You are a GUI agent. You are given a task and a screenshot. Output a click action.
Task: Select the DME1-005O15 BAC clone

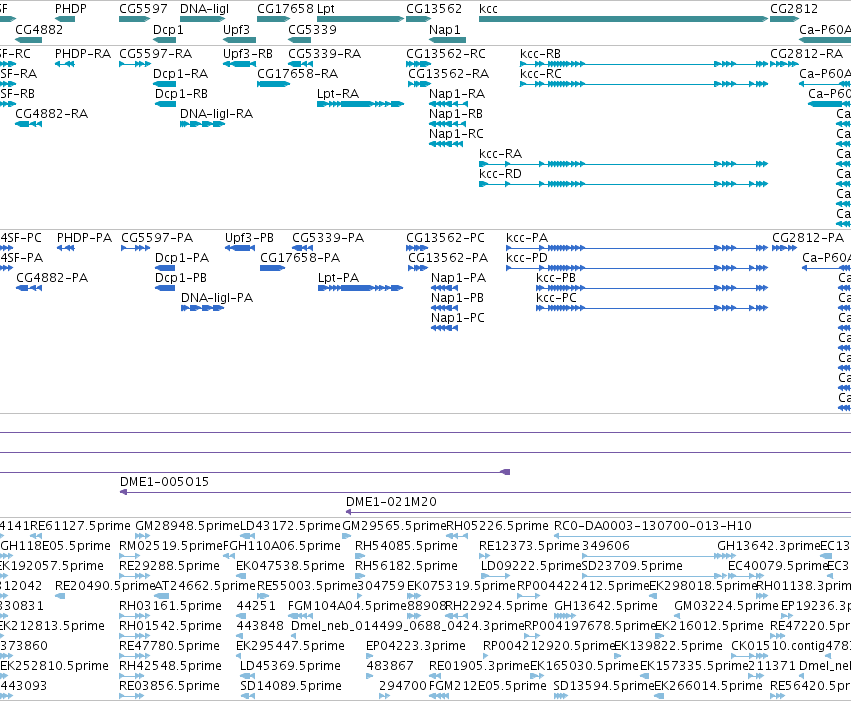tap(485, 492)
